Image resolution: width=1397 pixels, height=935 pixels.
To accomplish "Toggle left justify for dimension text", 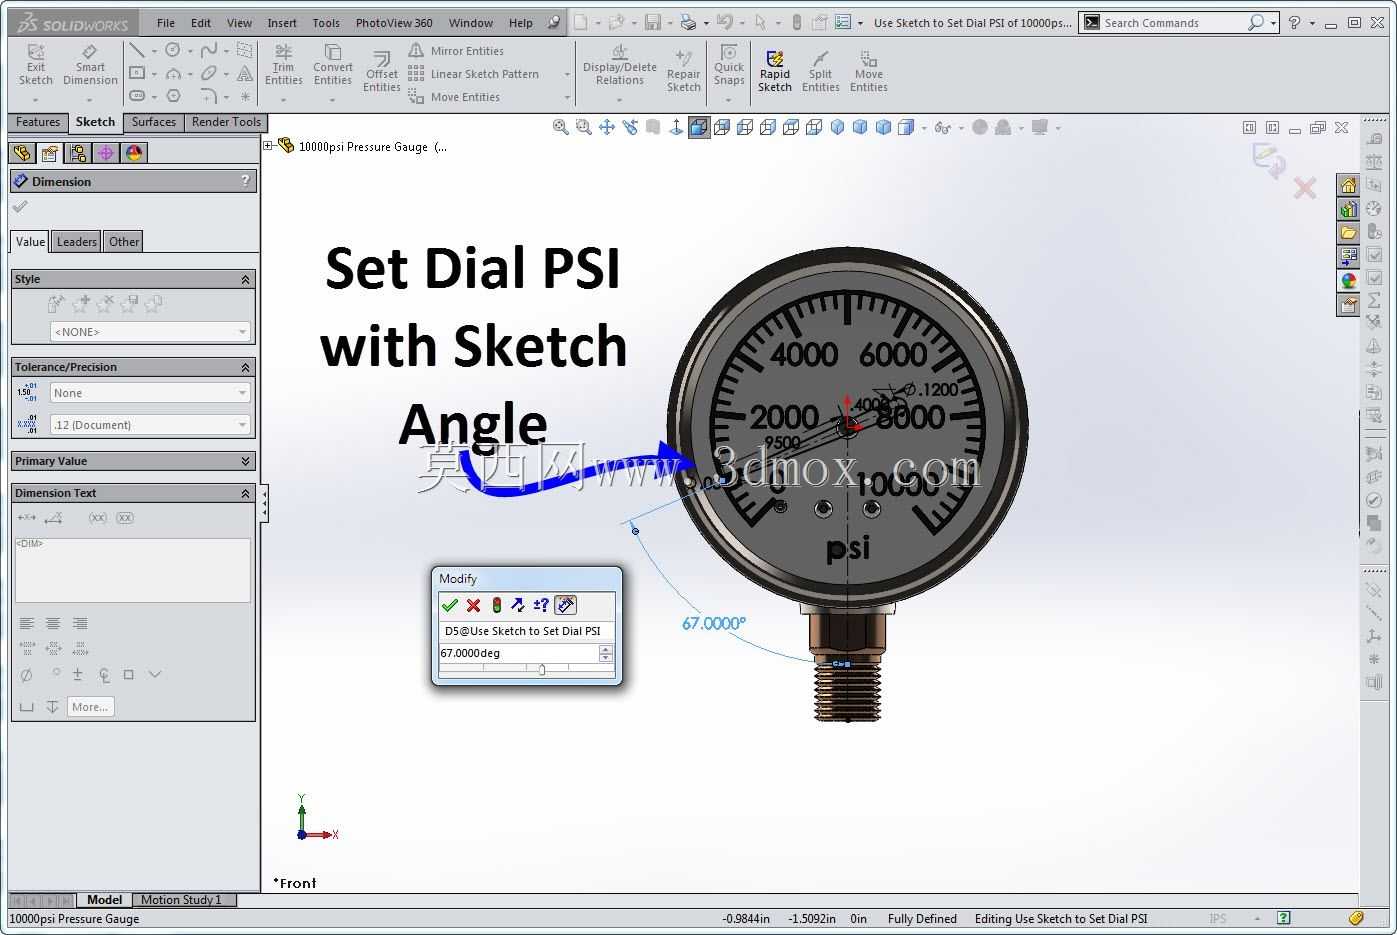I will tap(27, 624).
